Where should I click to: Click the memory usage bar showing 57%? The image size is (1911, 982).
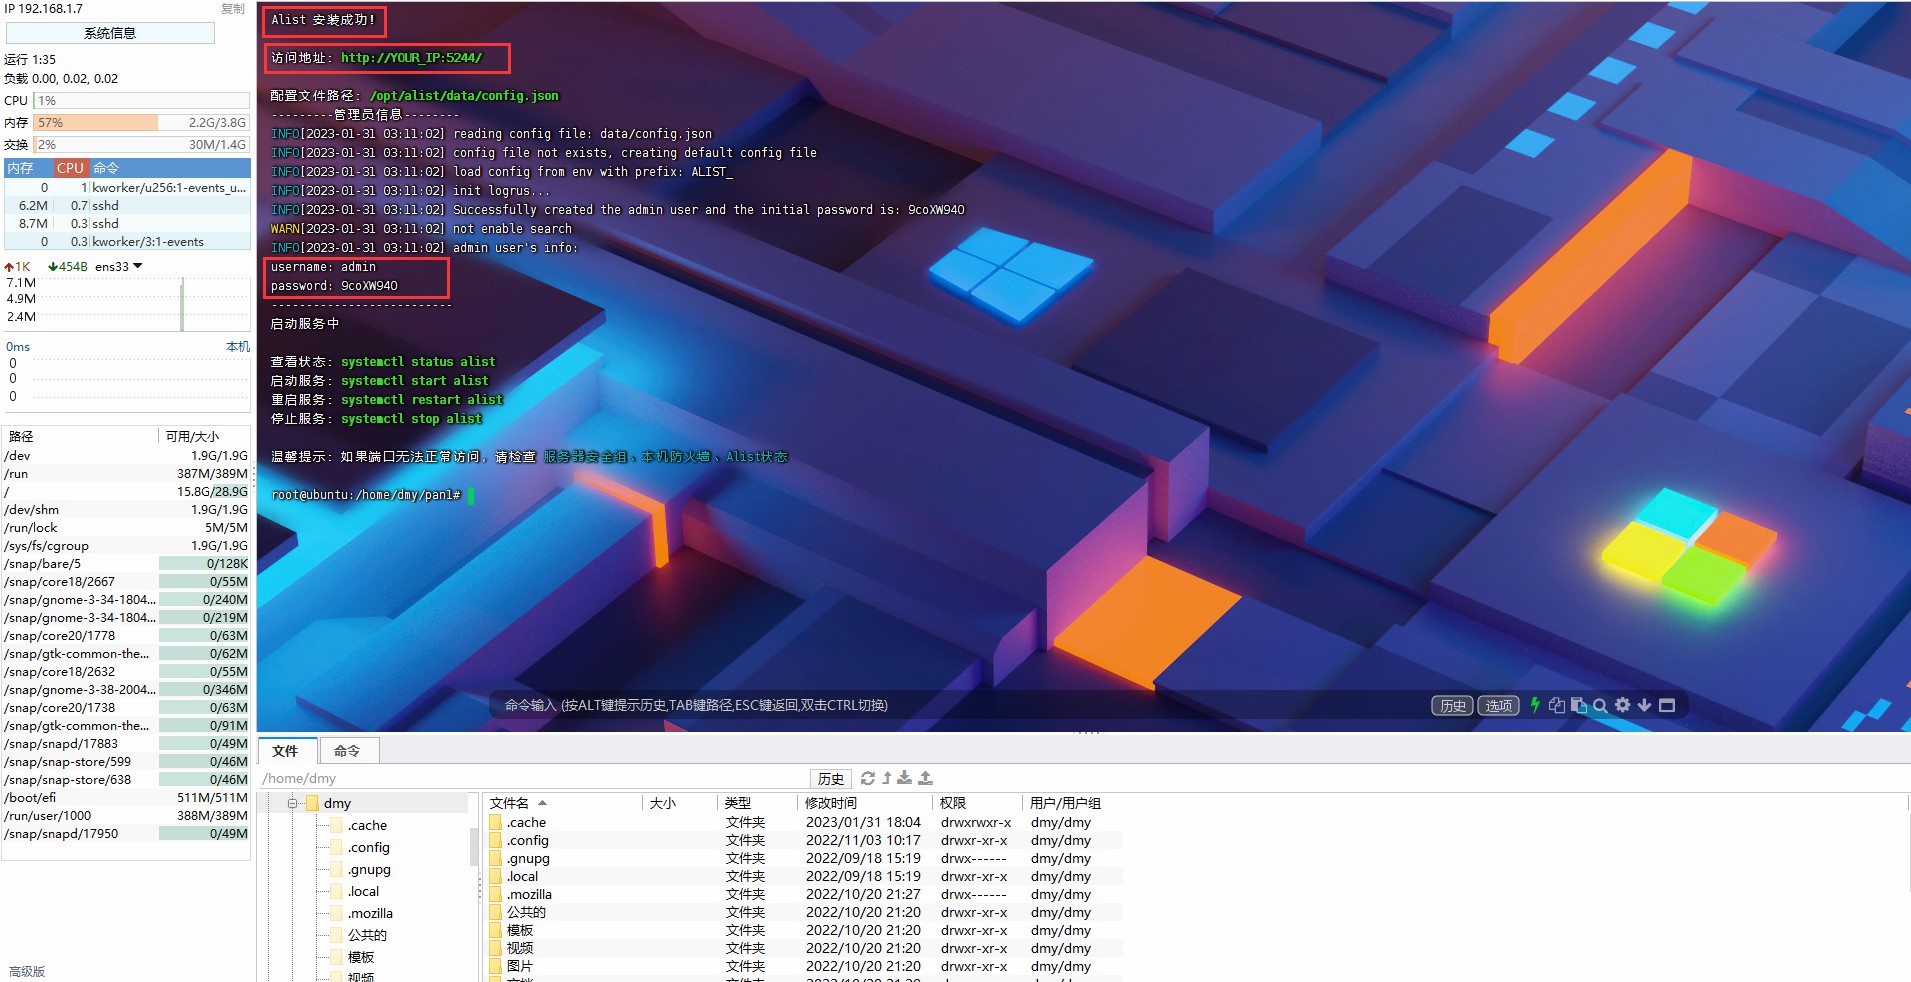coord(142,122)
